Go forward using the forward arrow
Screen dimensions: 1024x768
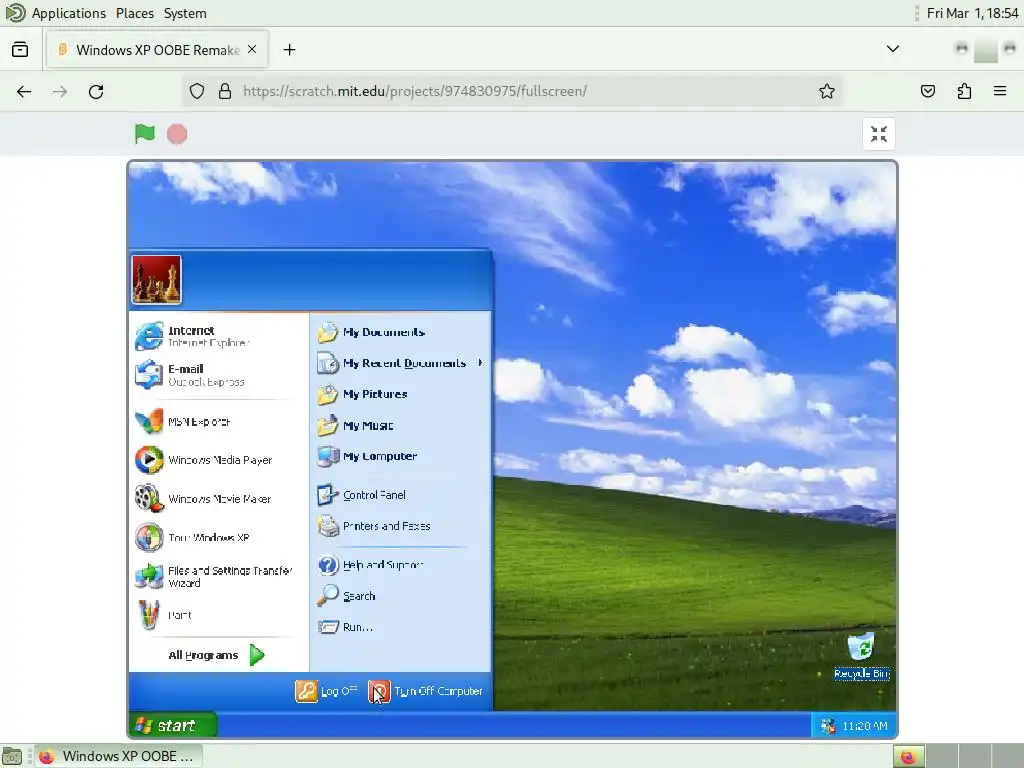(x=60, y=91)
